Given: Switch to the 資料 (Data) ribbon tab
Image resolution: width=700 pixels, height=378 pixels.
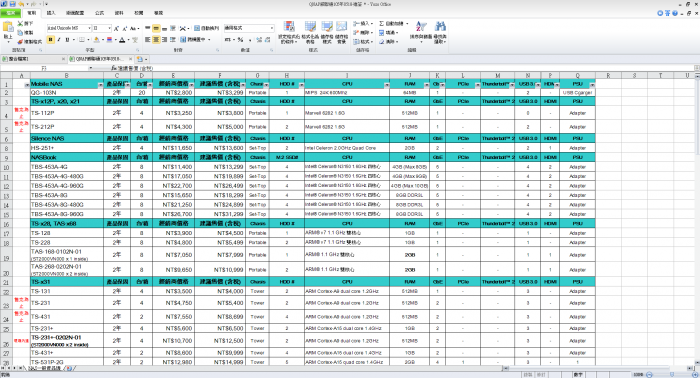Looking at the screenshot, I should pos(119,13).
